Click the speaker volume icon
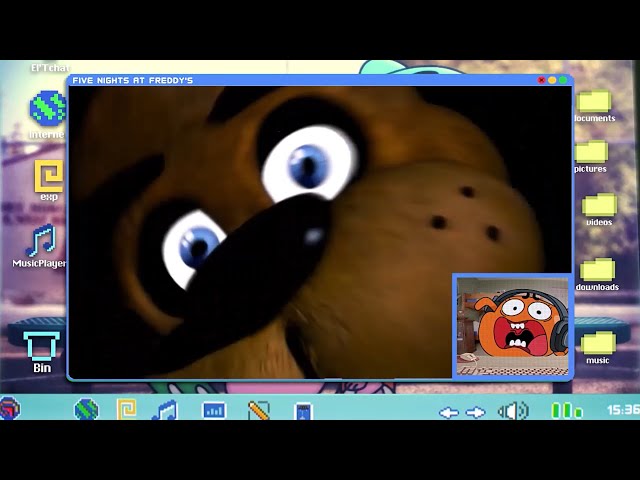640x480 pixels. click(513, 411)
